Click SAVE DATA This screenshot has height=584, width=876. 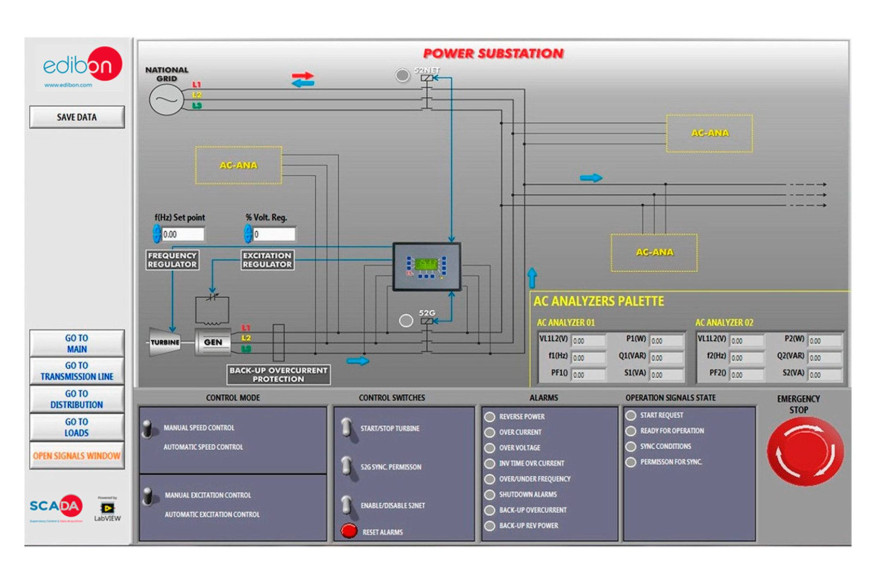(x=75, y=117)
